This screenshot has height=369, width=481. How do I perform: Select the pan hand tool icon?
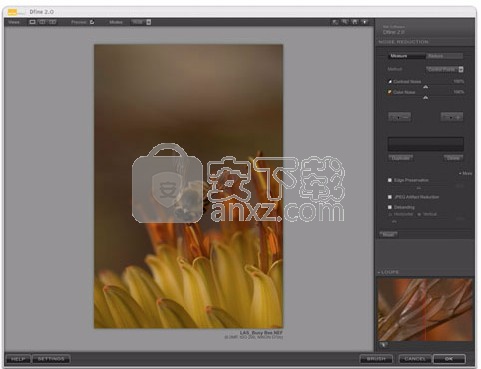(355, 22)
